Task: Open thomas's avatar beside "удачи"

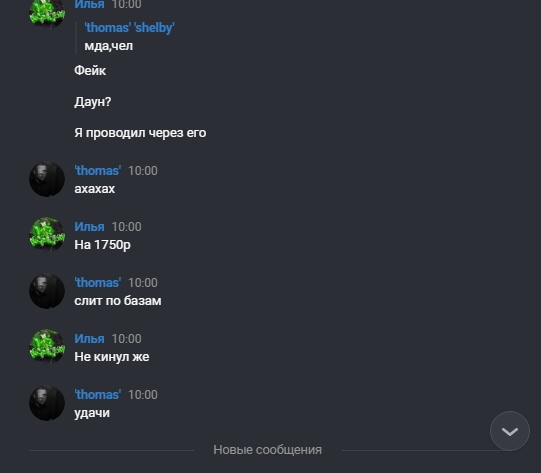Action: pos(47,403)
